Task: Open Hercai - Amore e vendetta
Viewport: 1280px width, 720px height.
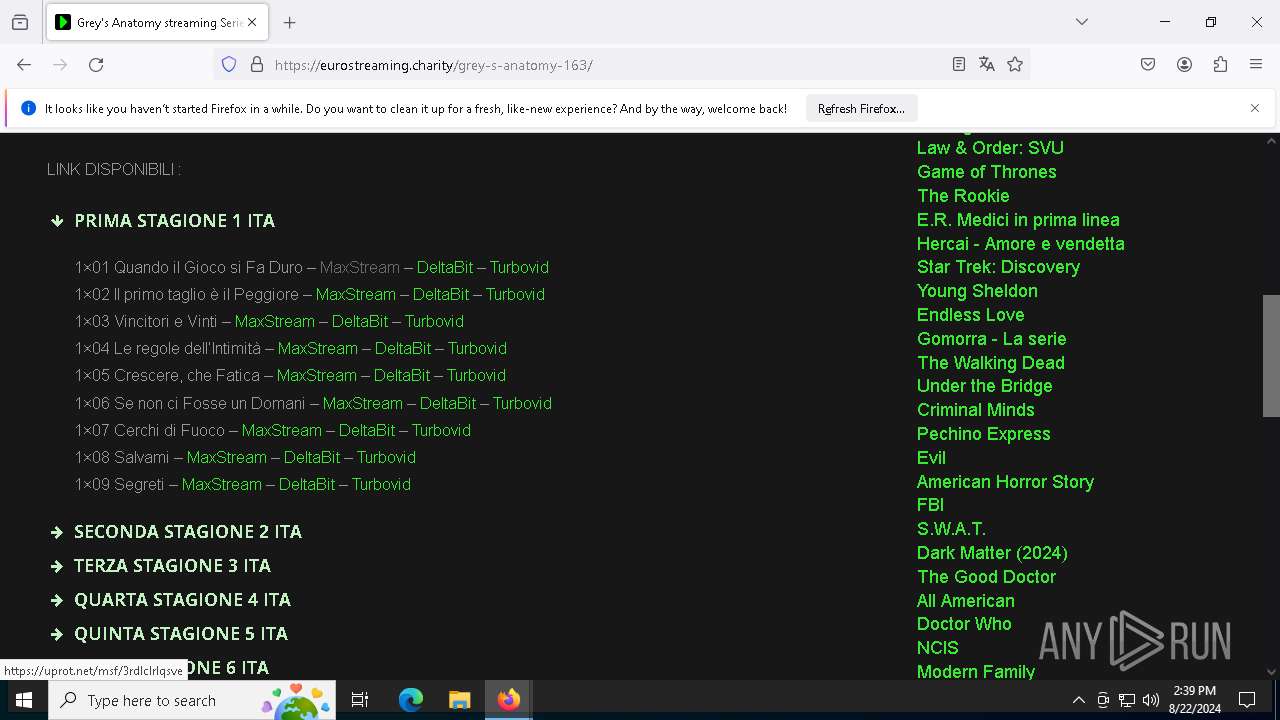Action: pyautogui.click(x=1021, y=244)
